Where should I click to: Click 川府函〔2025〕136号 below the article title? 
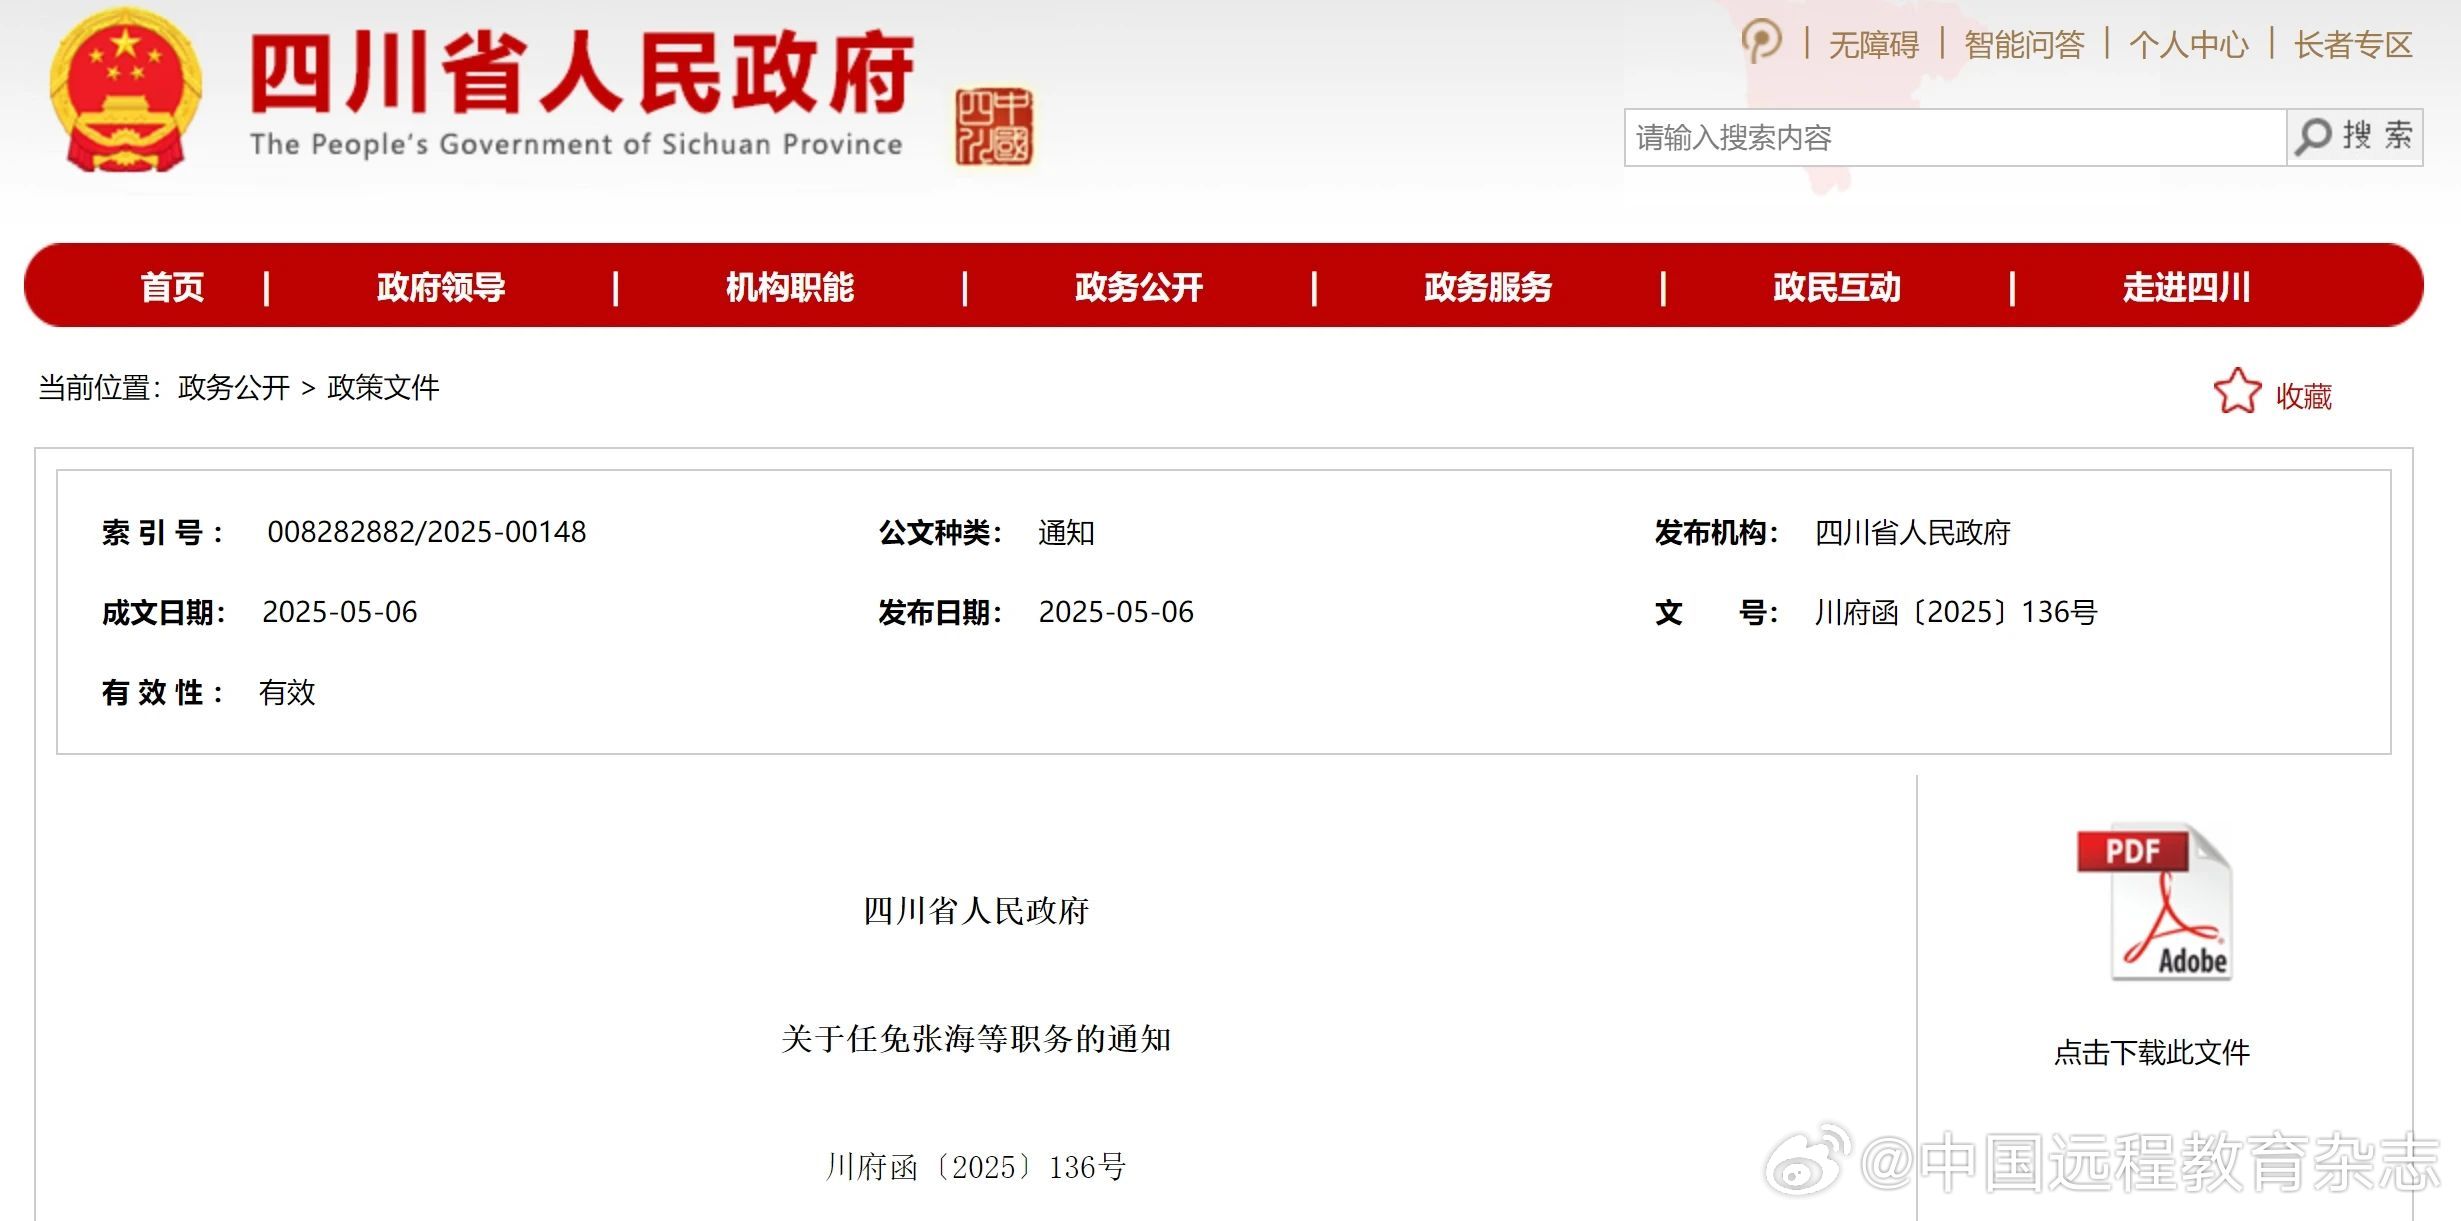(x=976, y=1167)
